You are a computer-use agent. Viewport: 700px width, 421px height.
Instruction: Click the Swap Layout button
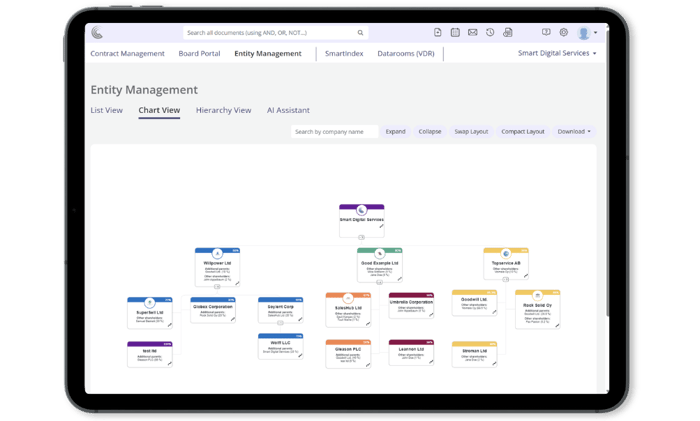(471, 131)
